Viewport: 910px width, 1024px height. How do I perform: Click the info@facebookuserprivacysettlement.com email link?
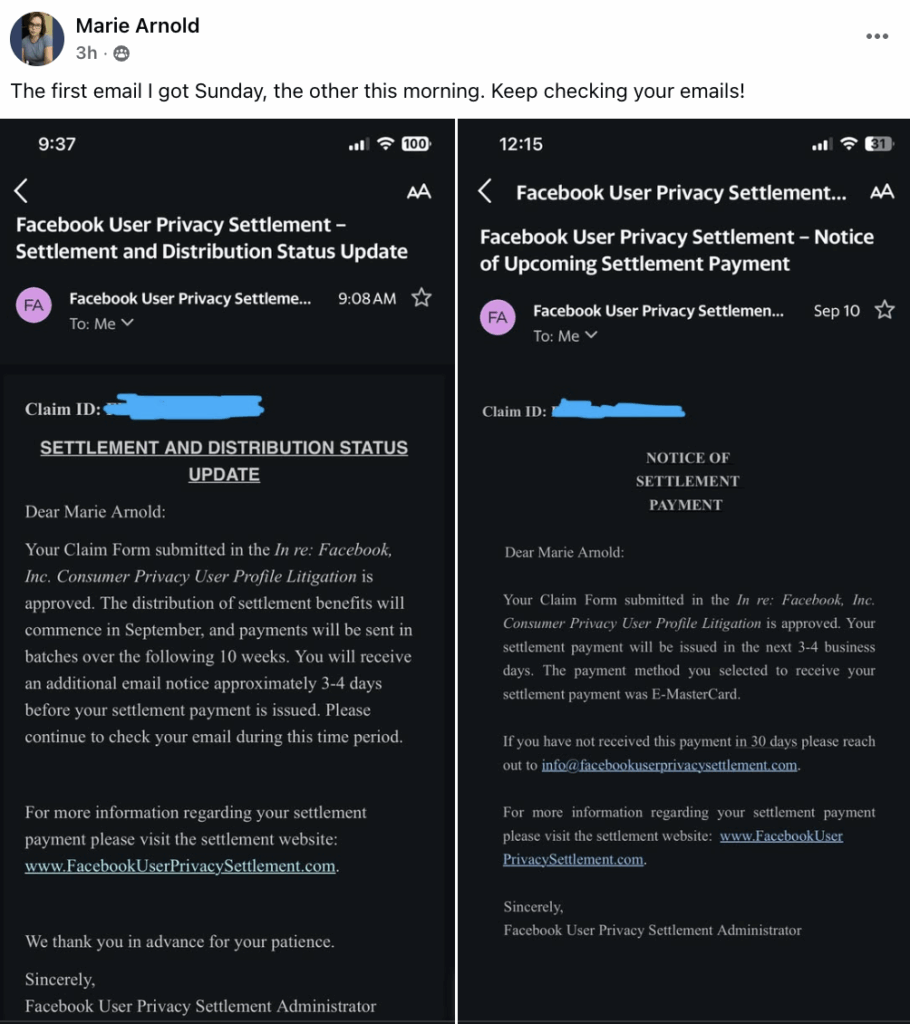tap(669, 765)
